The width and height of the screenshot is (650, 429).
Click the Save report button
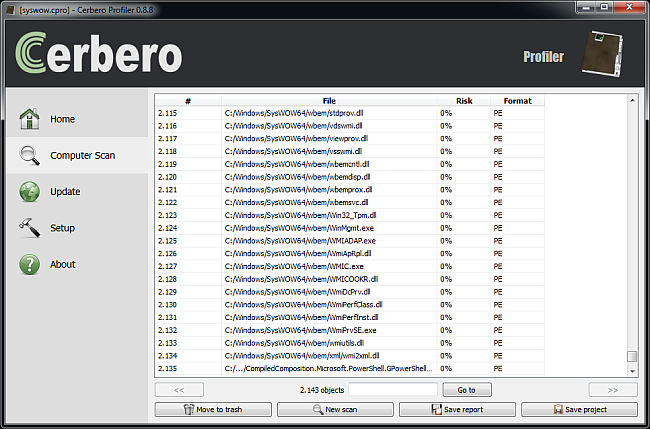click(x=457, y=410)
